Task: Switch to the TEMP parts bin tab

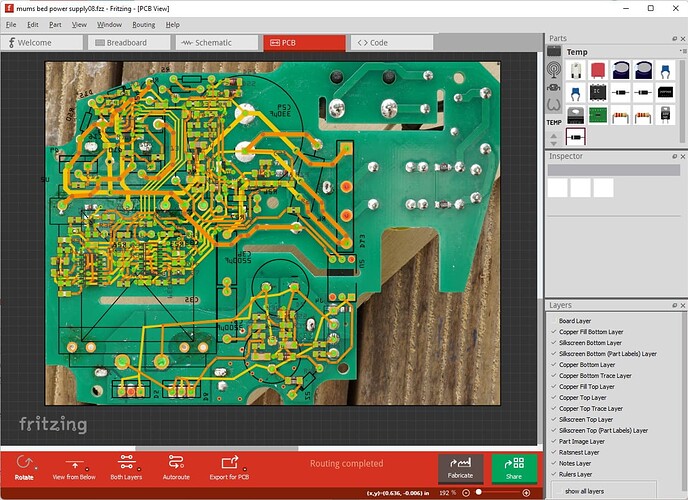Action: tap(554, 122)
